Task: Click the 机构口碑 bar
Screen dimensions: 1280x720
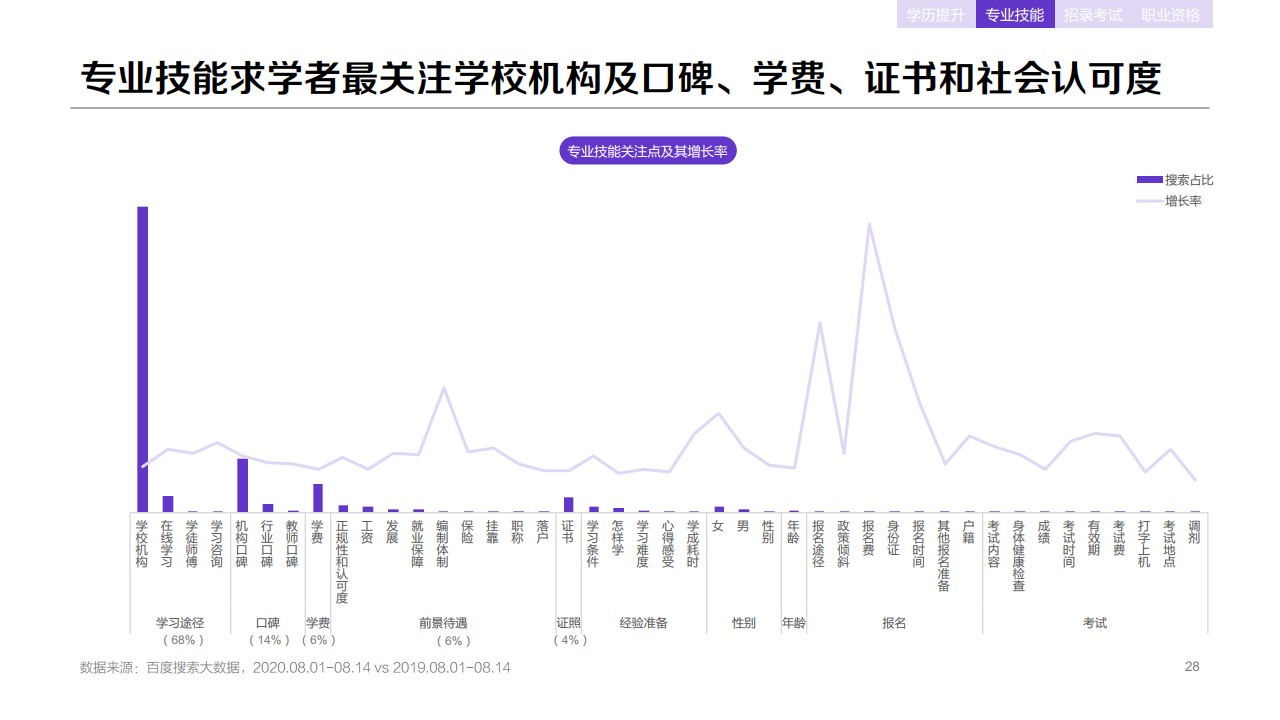Action: [240, 485]
